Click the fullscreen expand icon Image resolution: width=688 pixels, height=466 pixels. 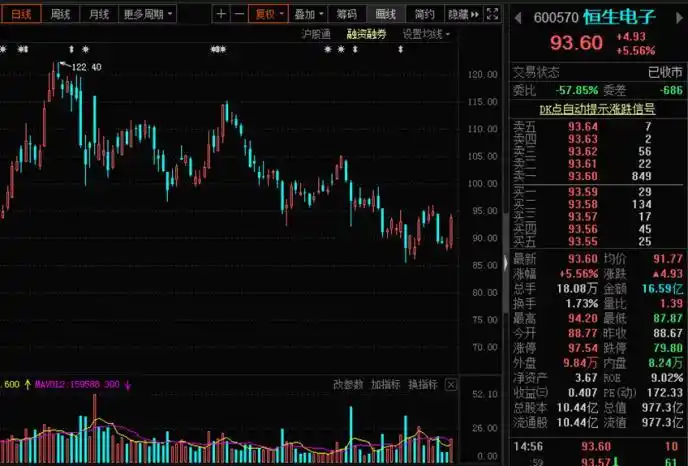(493, 14)
